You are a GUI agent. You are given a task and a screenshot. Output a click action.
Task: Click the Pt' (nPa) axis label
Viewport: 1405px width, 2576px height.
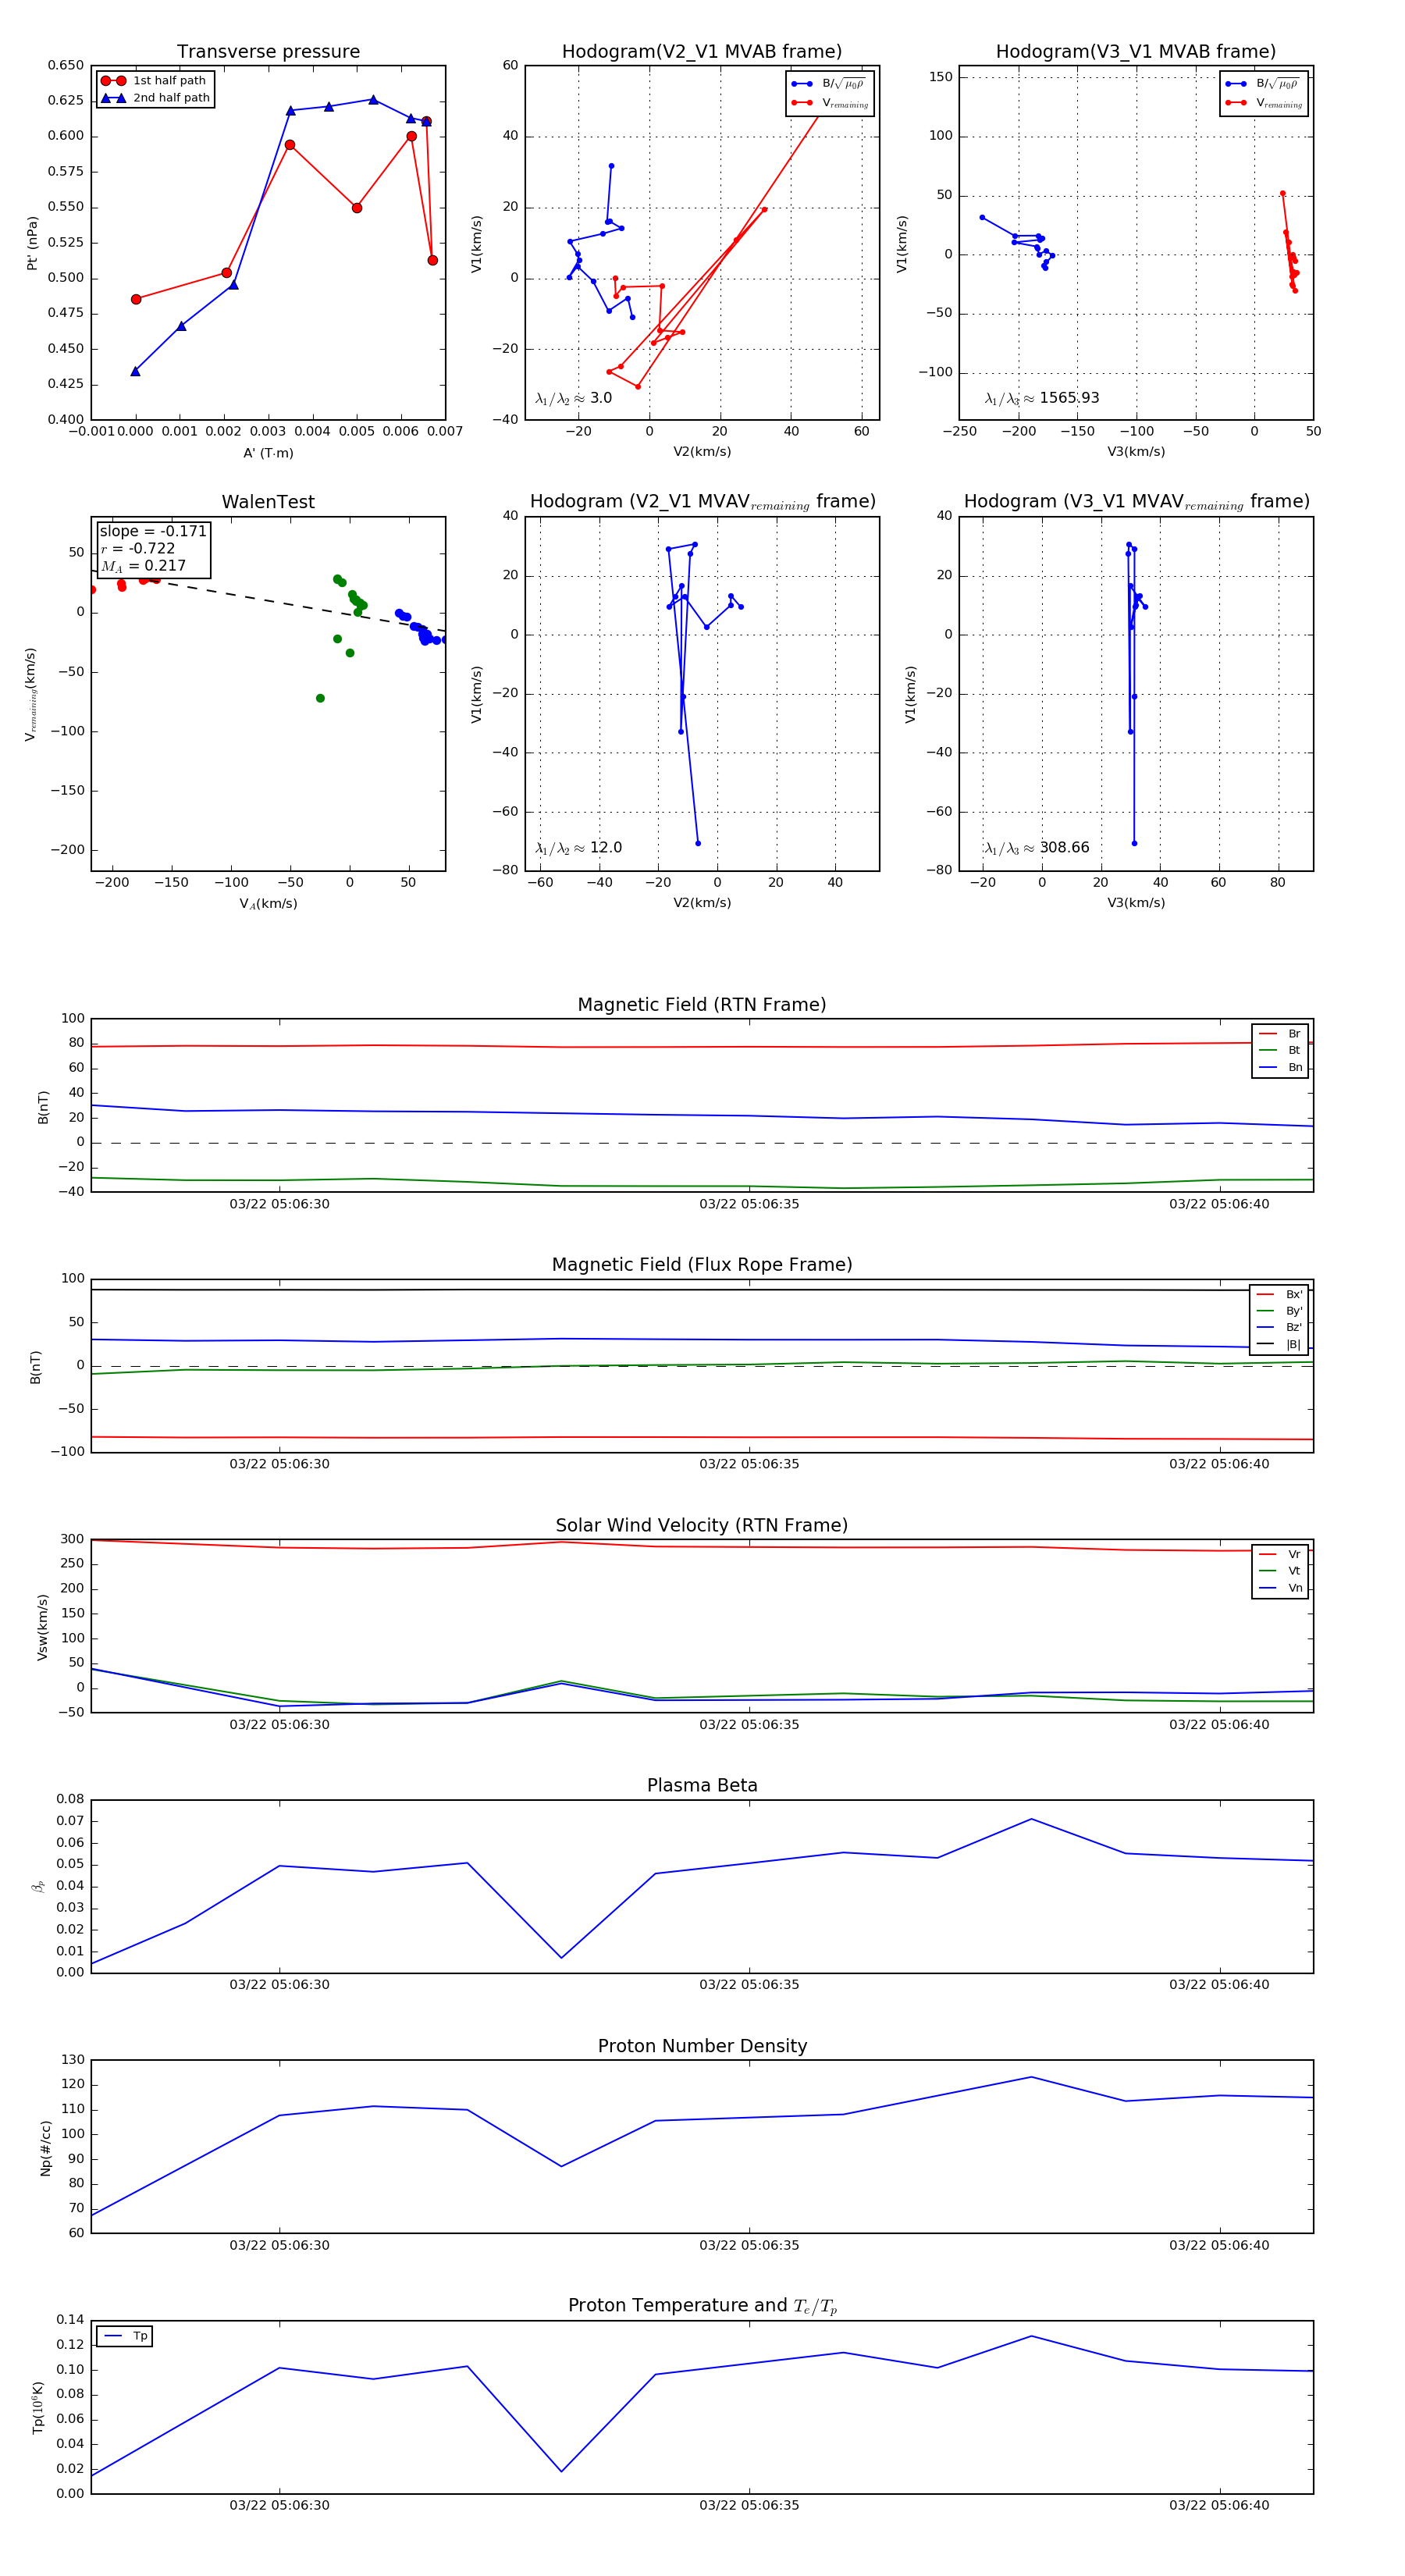32,243
